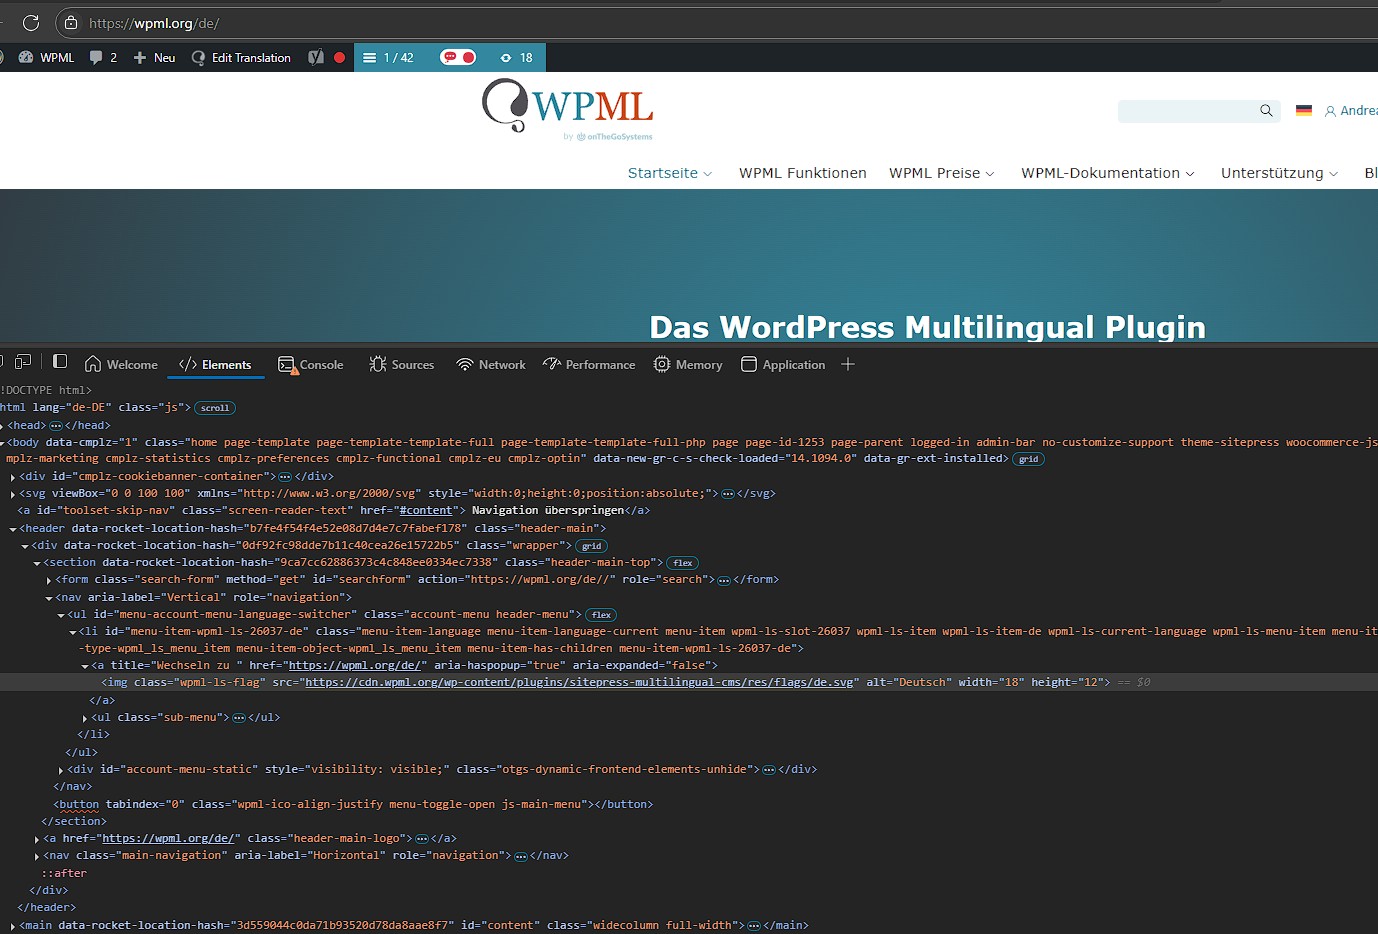Collapse the menu-item-wpml-ls-26037-de li
The image size is (1378, 934).
click(x=73, y=632)
